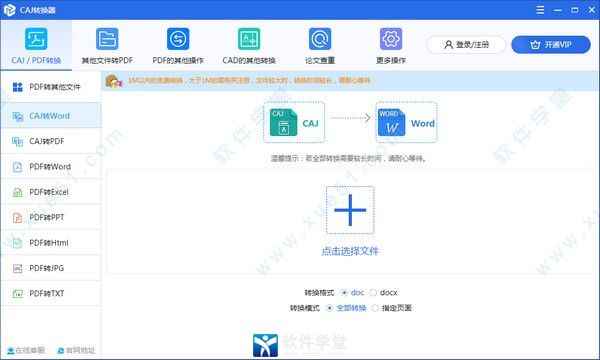
Task: Click the hamburger menu icon in title bar
Action: (x=540, y=10)
